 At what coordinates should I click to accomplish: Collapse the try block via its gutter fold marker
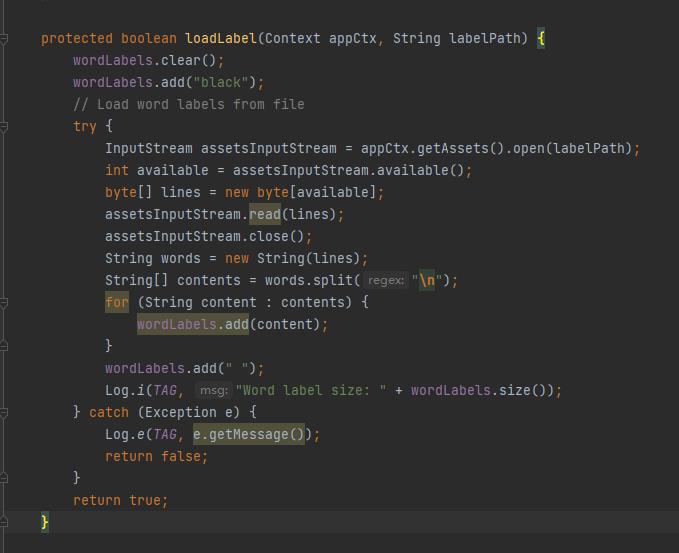4,127
